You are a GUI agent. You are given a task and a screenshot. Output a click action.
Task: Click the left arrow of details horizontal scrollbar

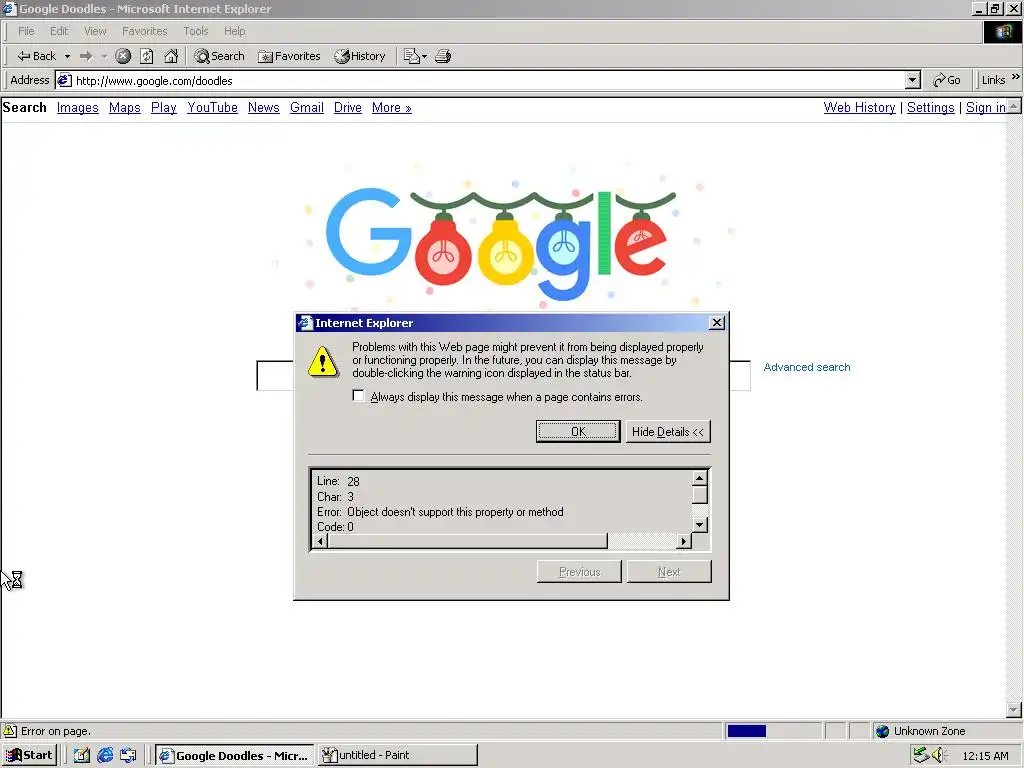point(320,541)
